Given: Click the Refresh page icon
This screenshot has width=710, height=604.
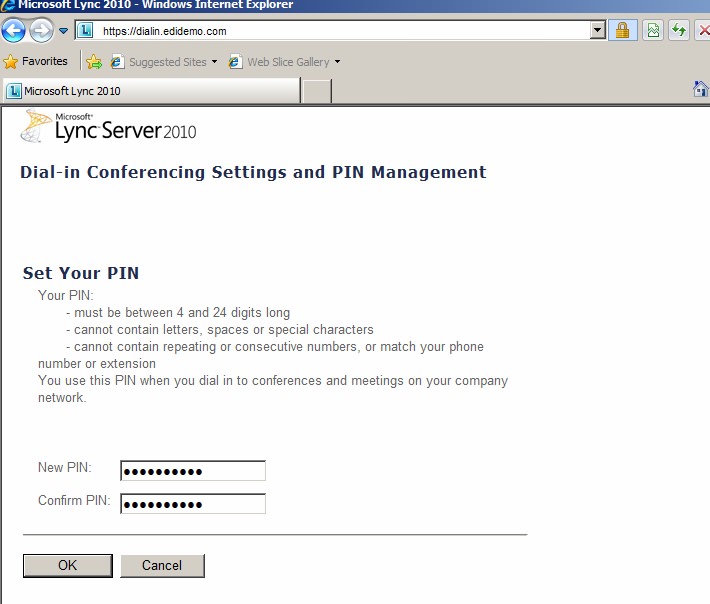Looking at the screenshot, I should pos(678,31).
